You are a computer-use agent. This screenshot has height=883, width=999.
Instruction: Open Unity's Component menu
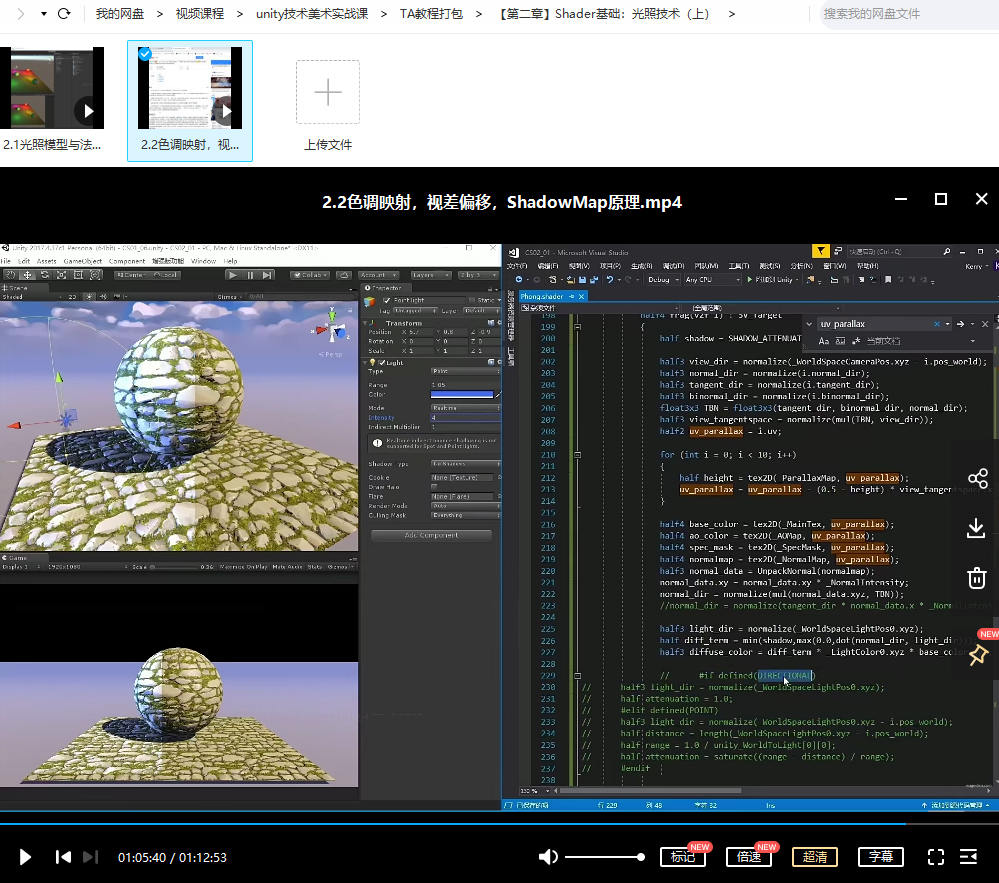coord(127,261)
